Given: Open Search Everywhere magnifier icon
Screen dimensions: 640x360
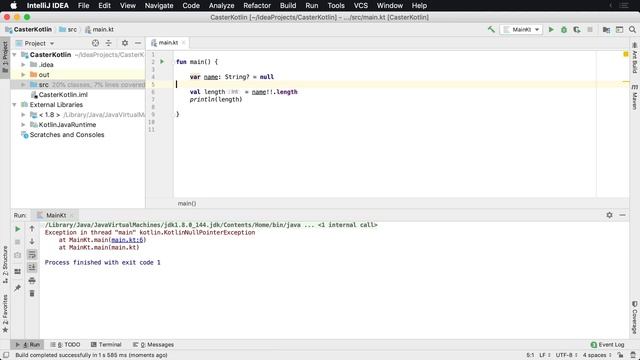Looking at the screenshot, I should coord(632,29).
